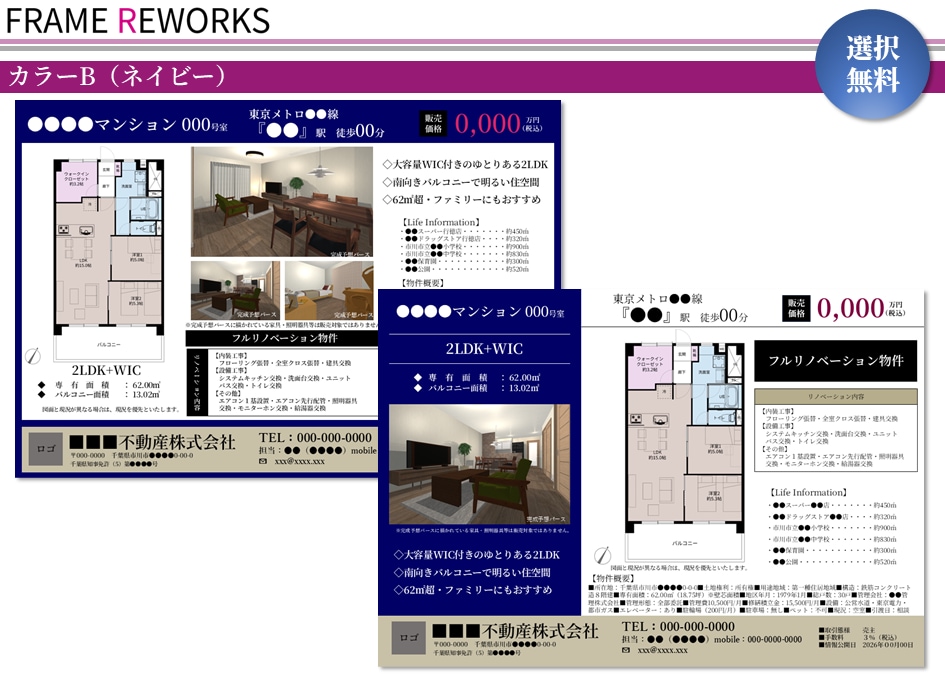Click the 選択無料 round blue badge

[872, 63]
